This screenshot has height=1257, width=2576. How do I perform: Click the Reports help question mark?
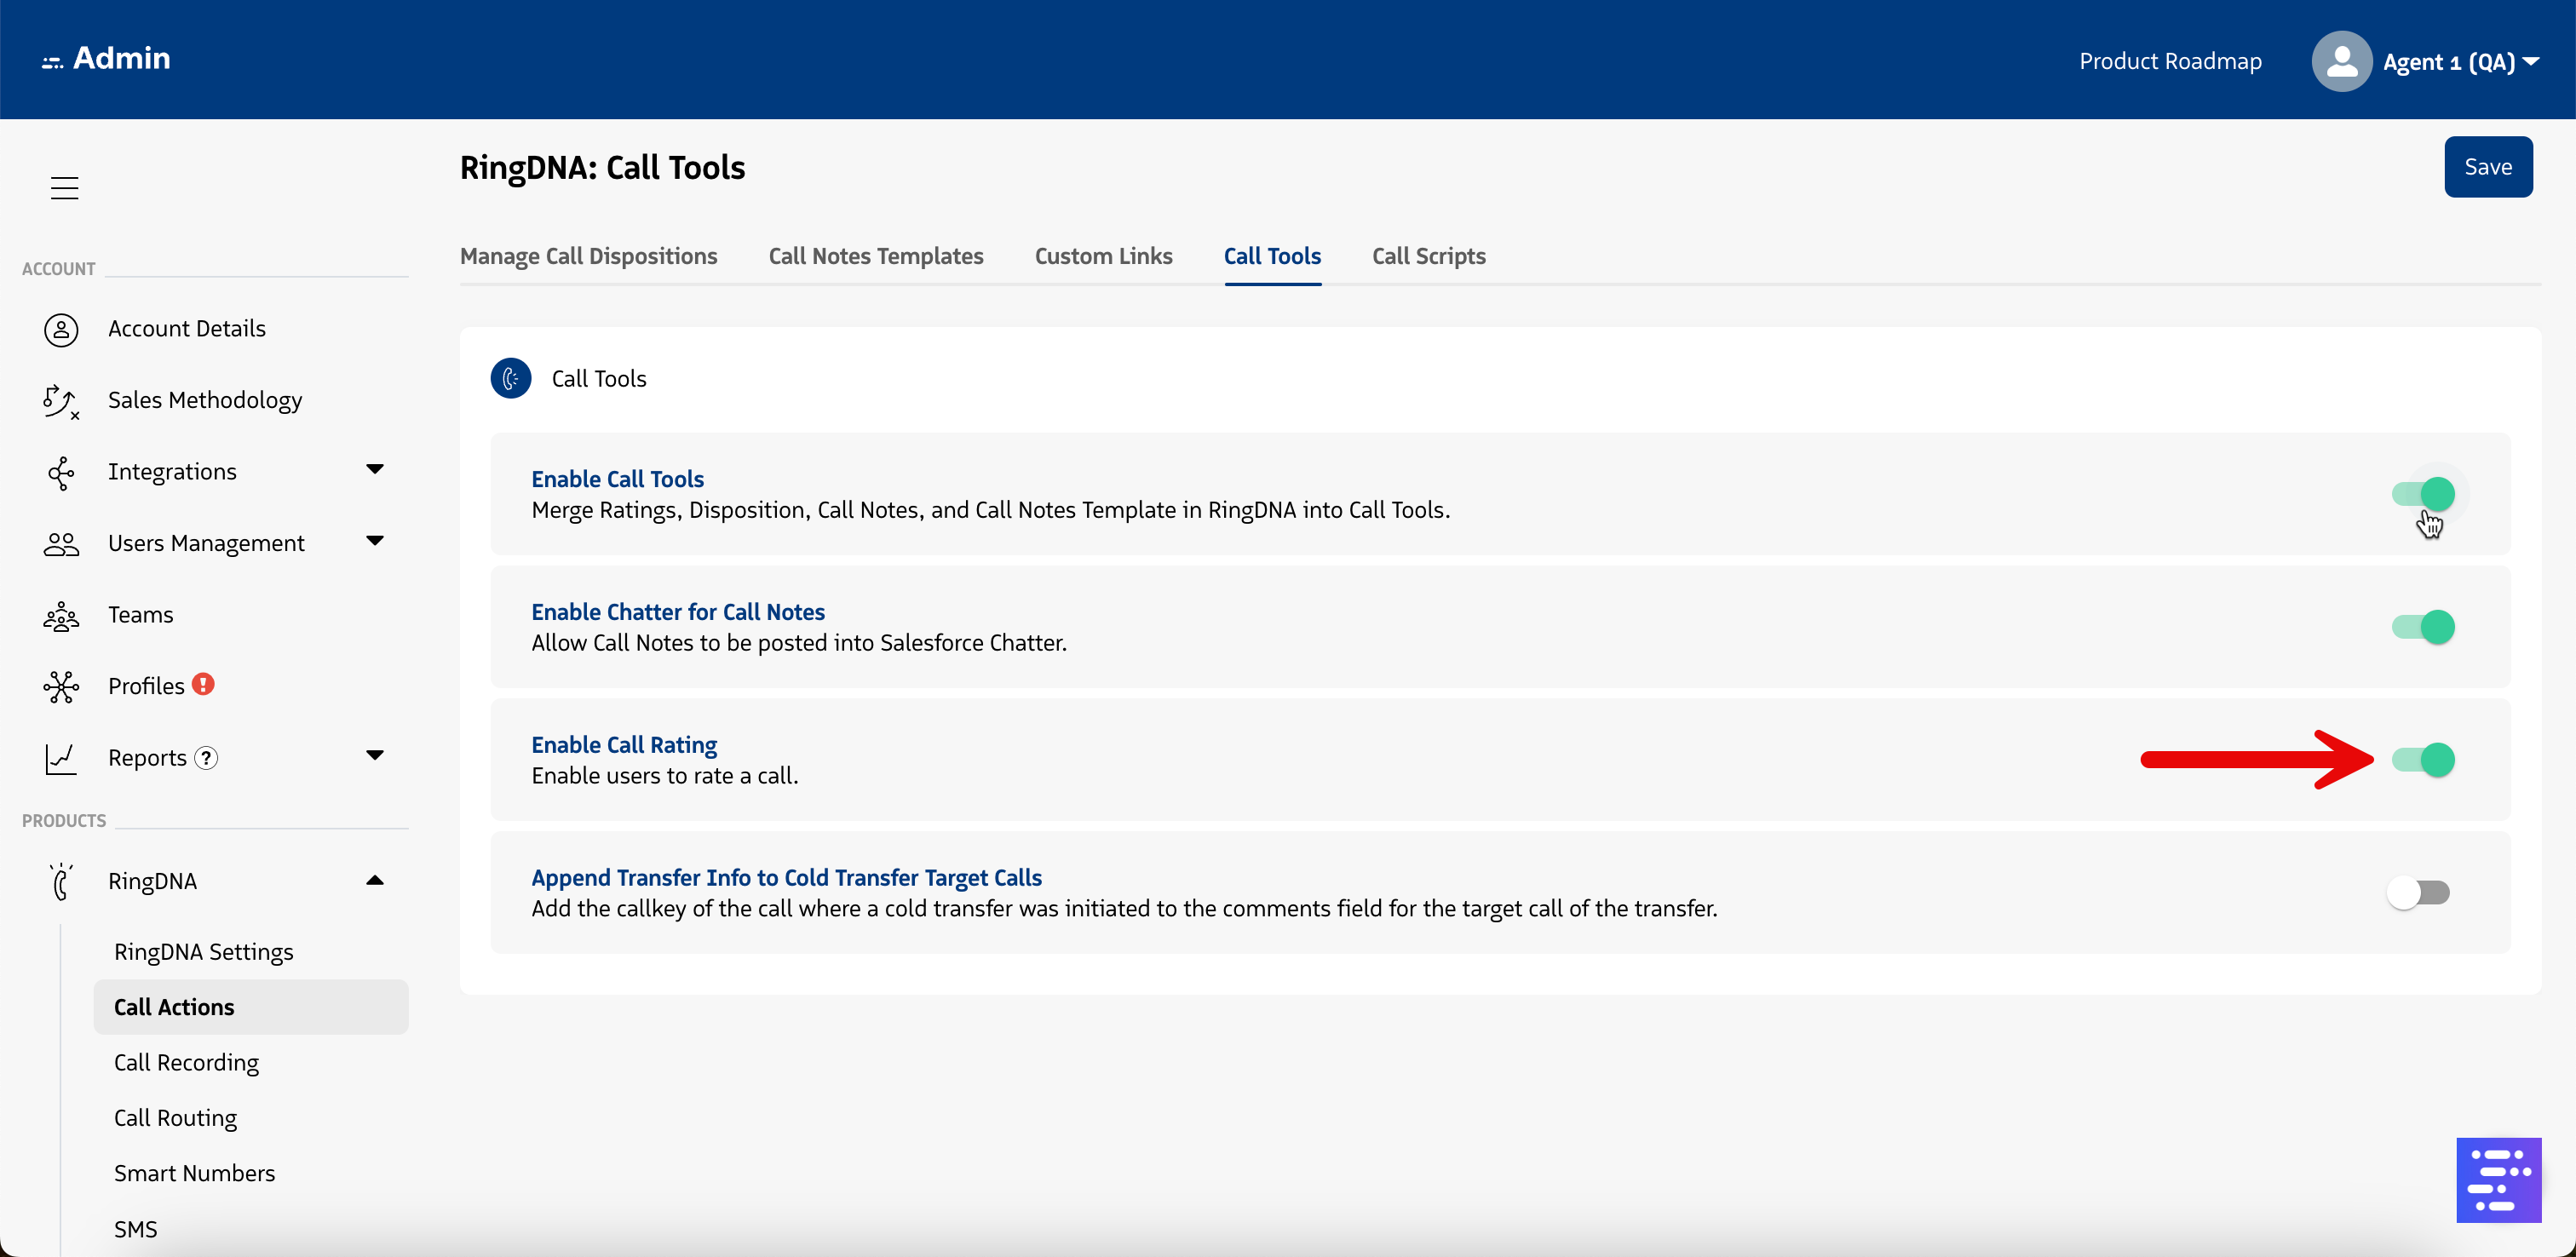(206, 758)
